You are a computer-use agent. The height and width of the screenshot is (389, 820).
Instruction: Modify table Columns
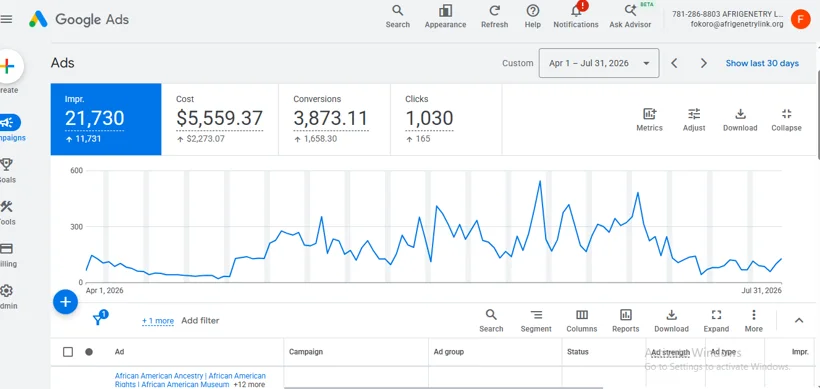tap(582, 321)
